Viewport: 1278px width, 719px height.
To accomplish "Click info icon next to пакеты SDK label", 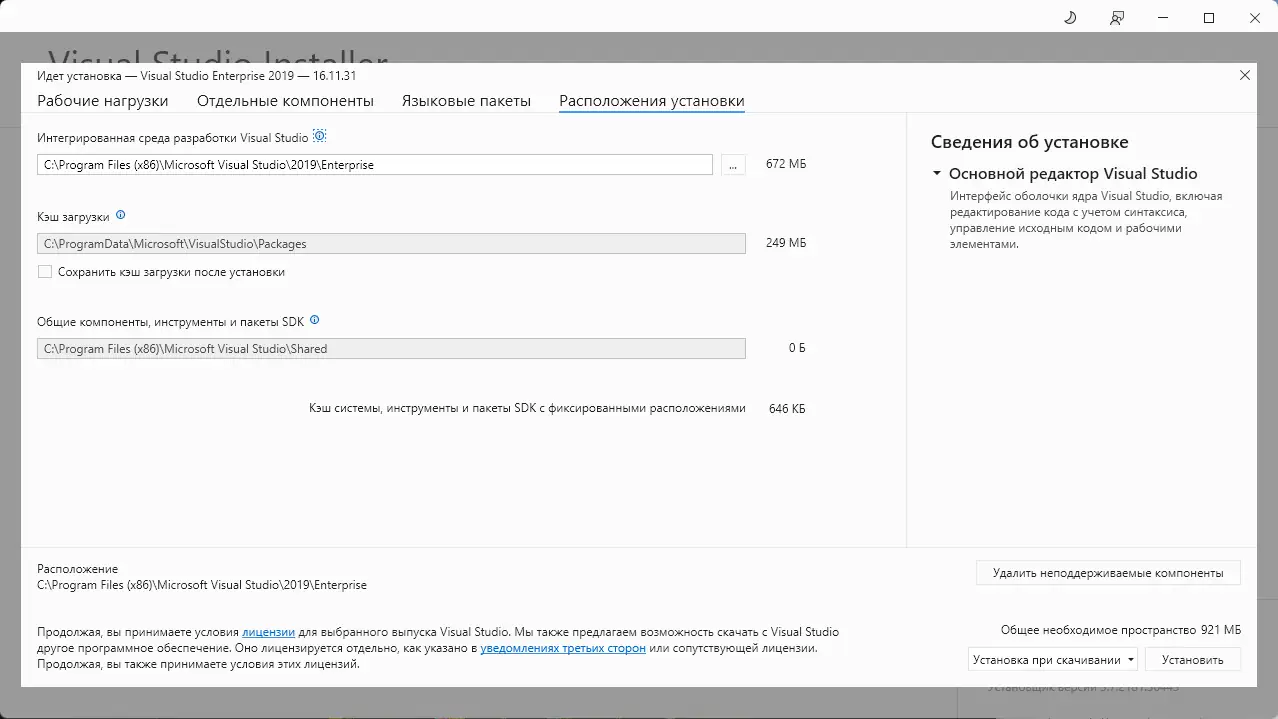I will pos(315,321).
